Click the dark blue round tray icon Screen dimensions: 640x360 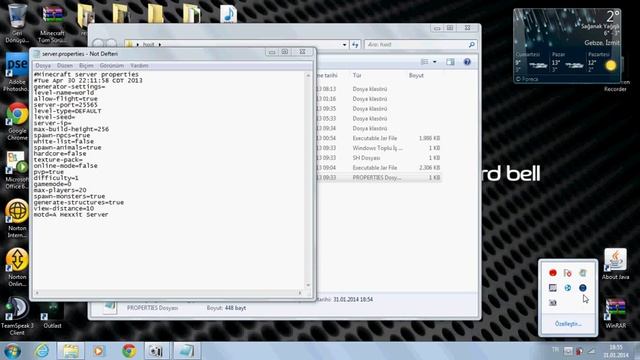582,288
